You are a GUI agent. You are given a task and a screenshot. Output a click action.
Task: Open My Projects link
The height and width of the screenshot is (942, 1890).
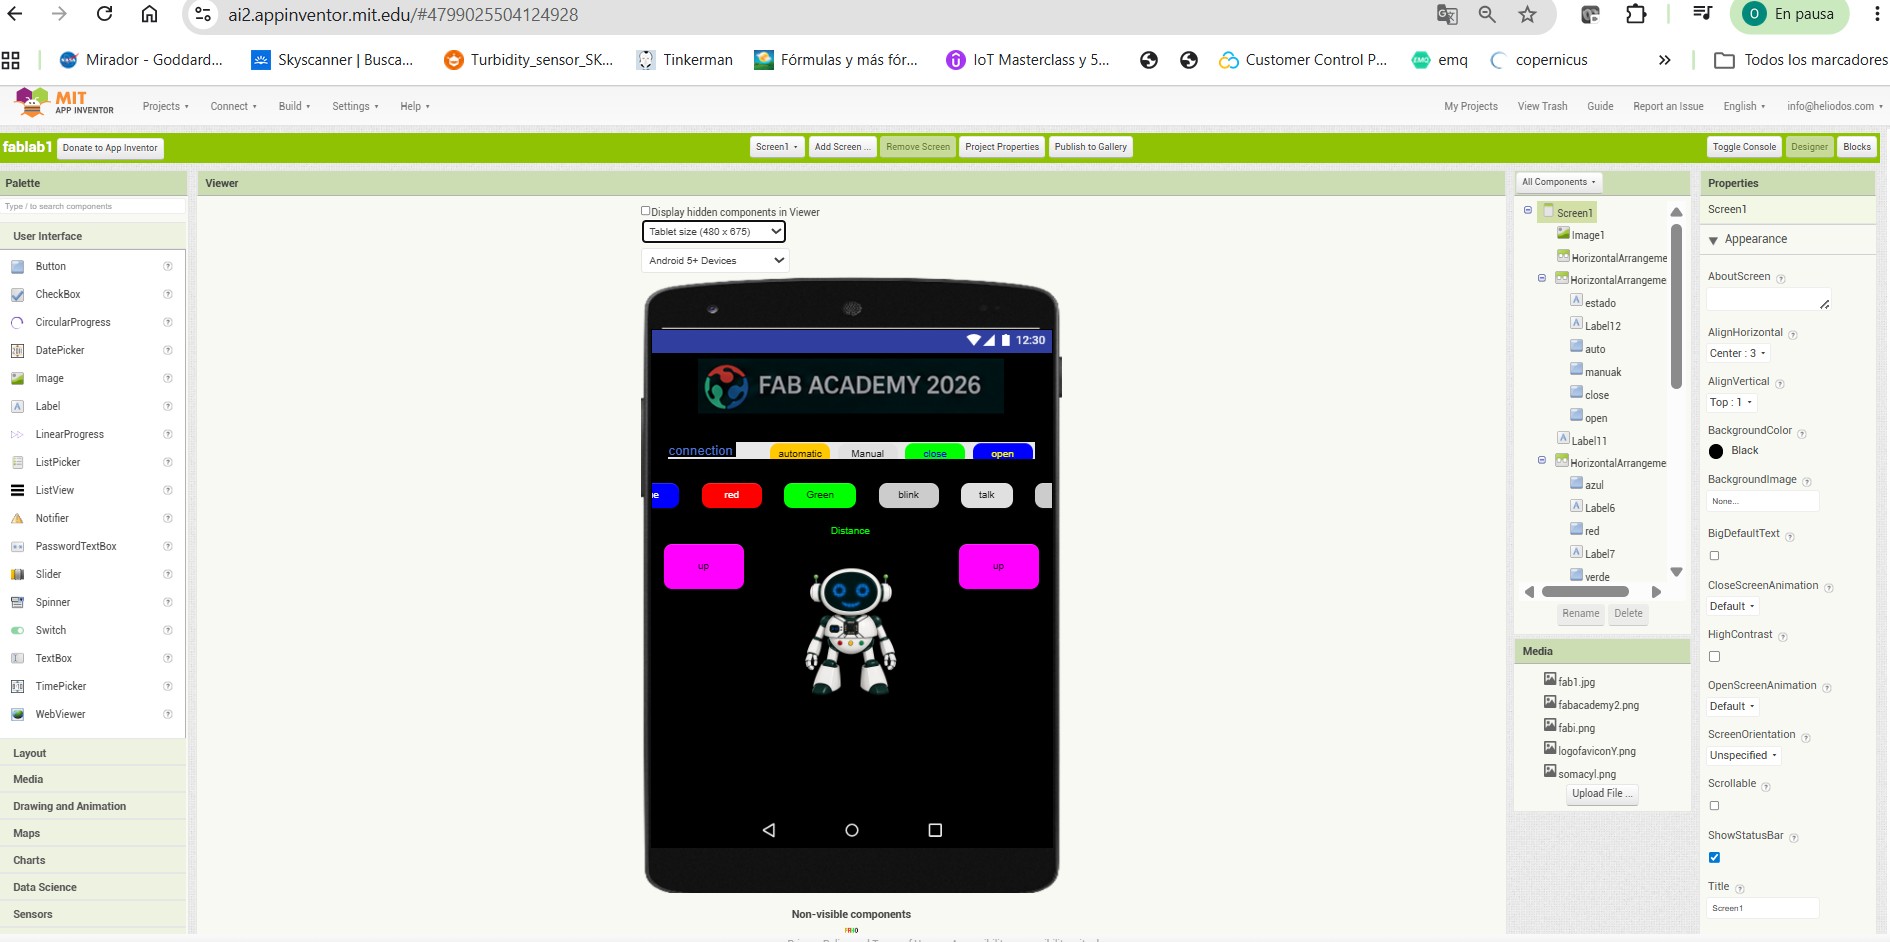coord(1471,106)
